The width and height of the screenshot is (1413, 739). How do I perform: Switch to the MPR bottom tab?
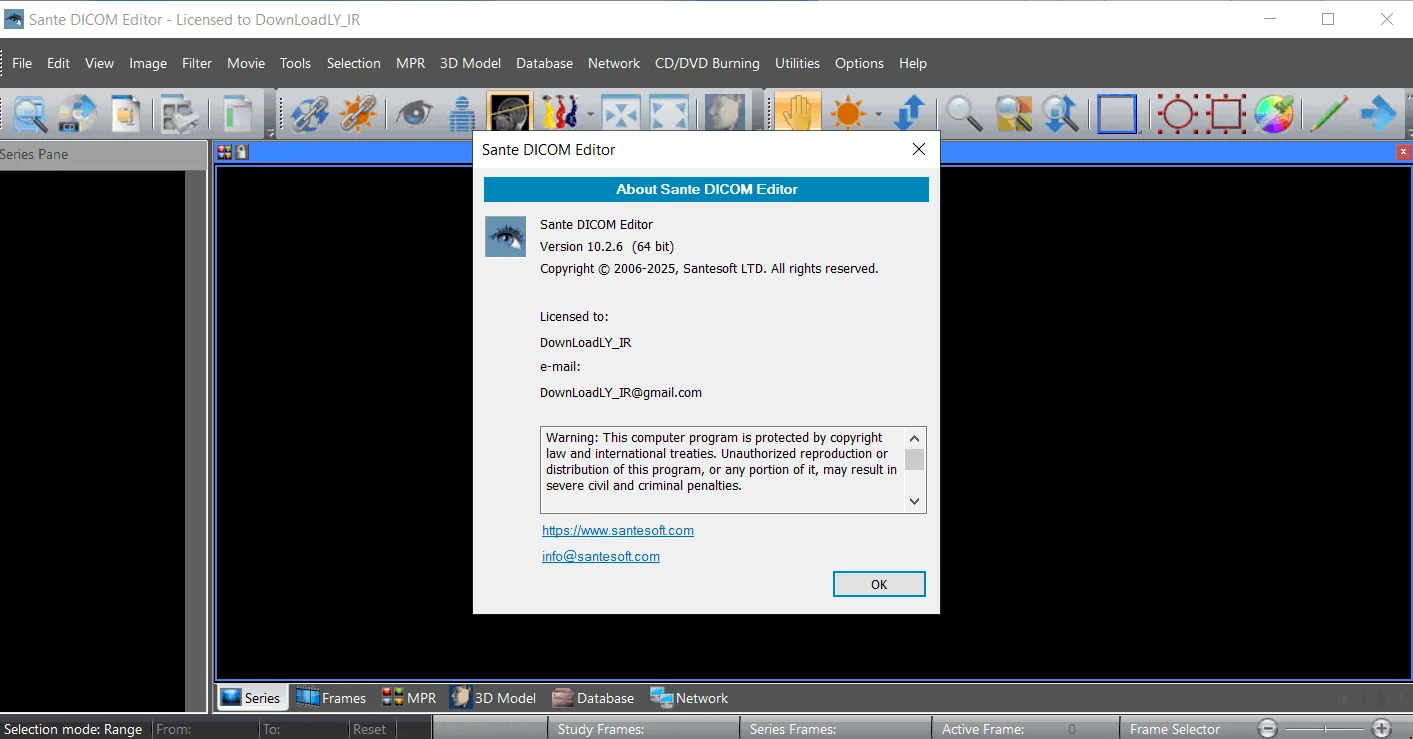tap(409, 698)
